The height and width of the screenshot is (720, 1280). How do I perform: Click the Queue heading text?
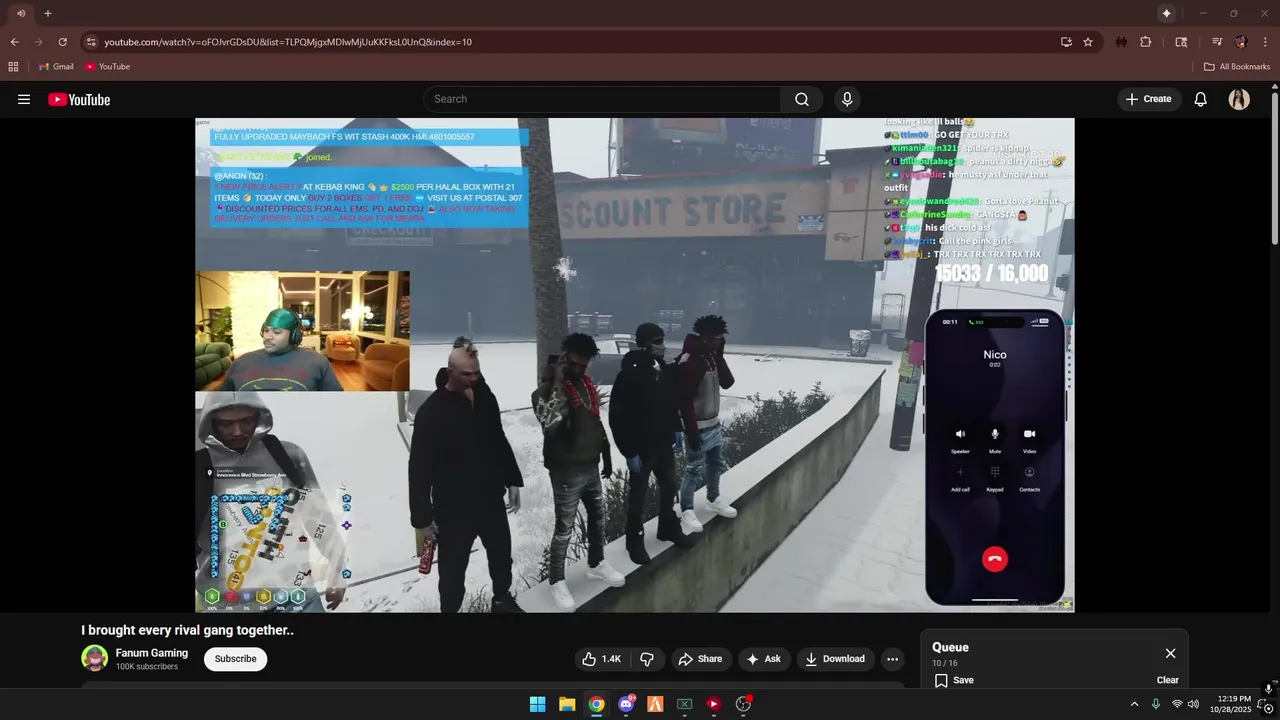click(950, 647)
